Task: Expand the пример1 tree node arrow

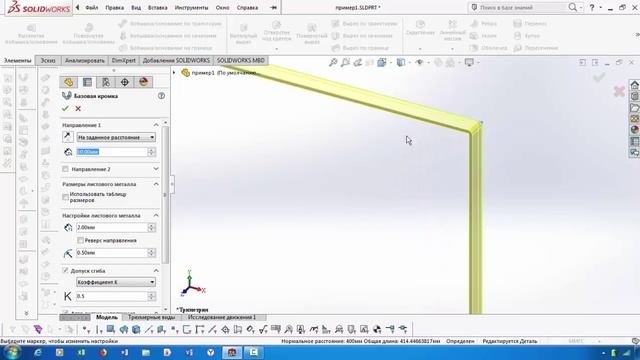Action: tap(174, 73)
